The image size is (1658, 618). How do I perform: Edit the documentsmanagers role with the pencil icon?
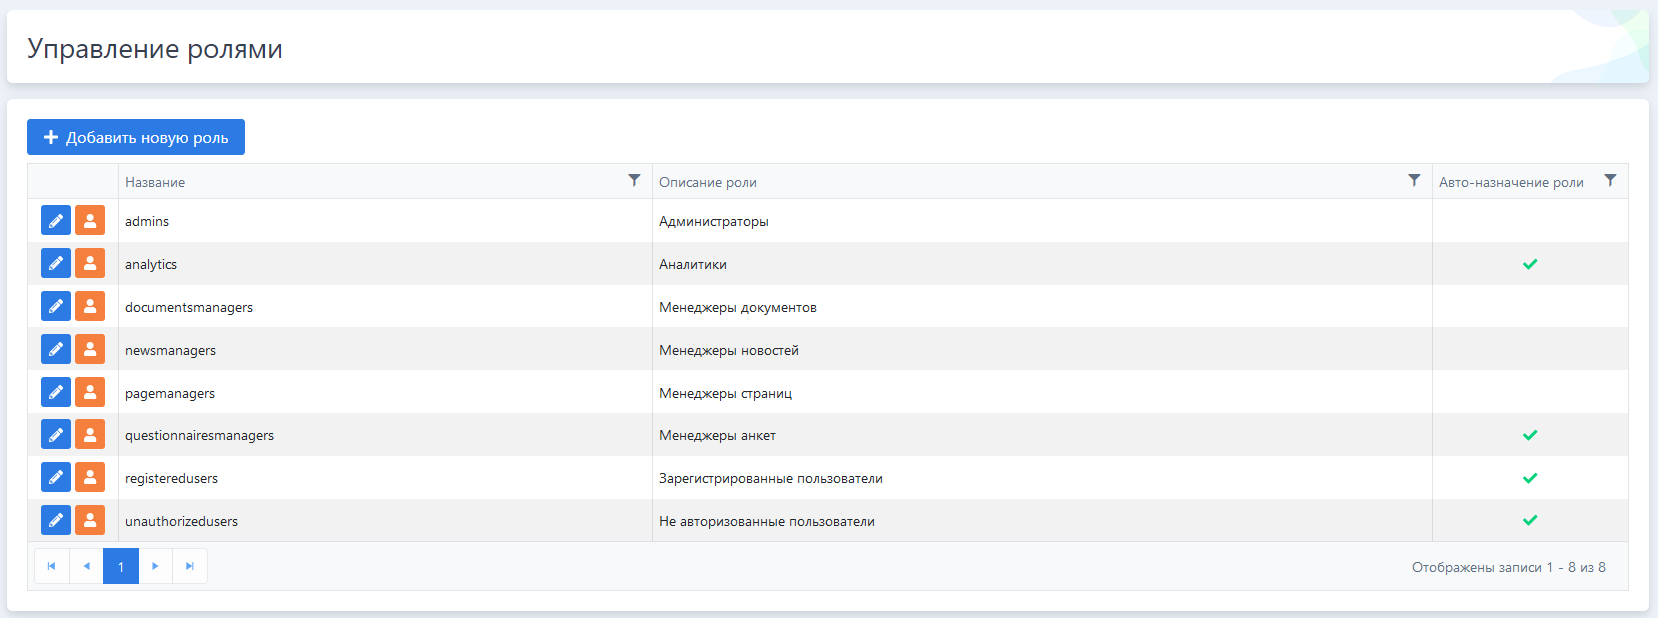(x=56, y=307)
